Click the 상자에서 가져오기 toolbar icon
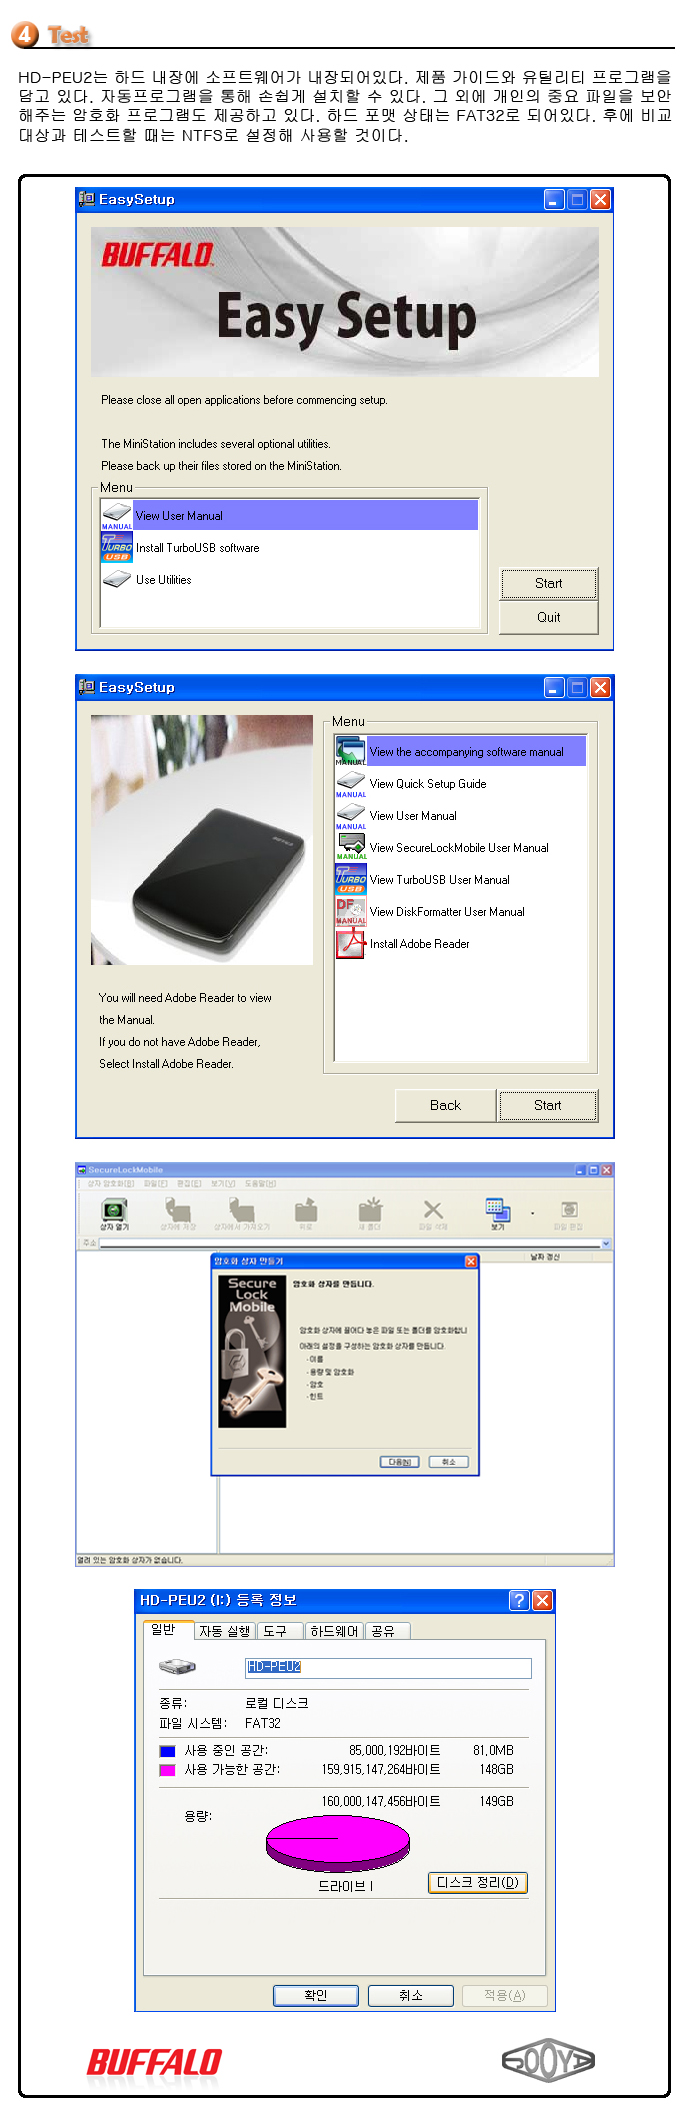Image resolution: width=690 pixels, height=2120 pixels. pyautogui.click(x=241, y=1214)
